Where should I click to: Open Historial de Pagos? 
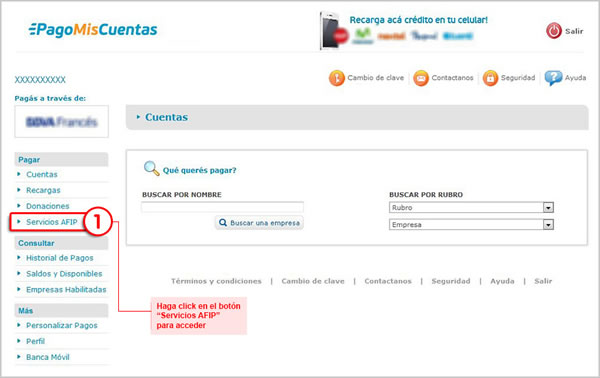point(60,258)
